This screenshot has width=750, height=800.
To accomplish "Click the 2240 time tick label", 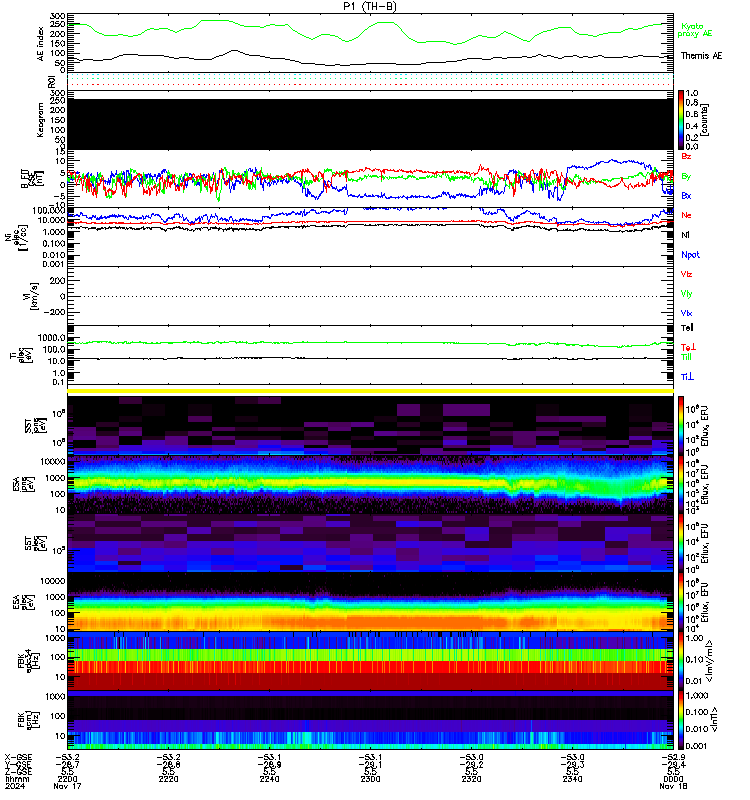I will point(269,779).
